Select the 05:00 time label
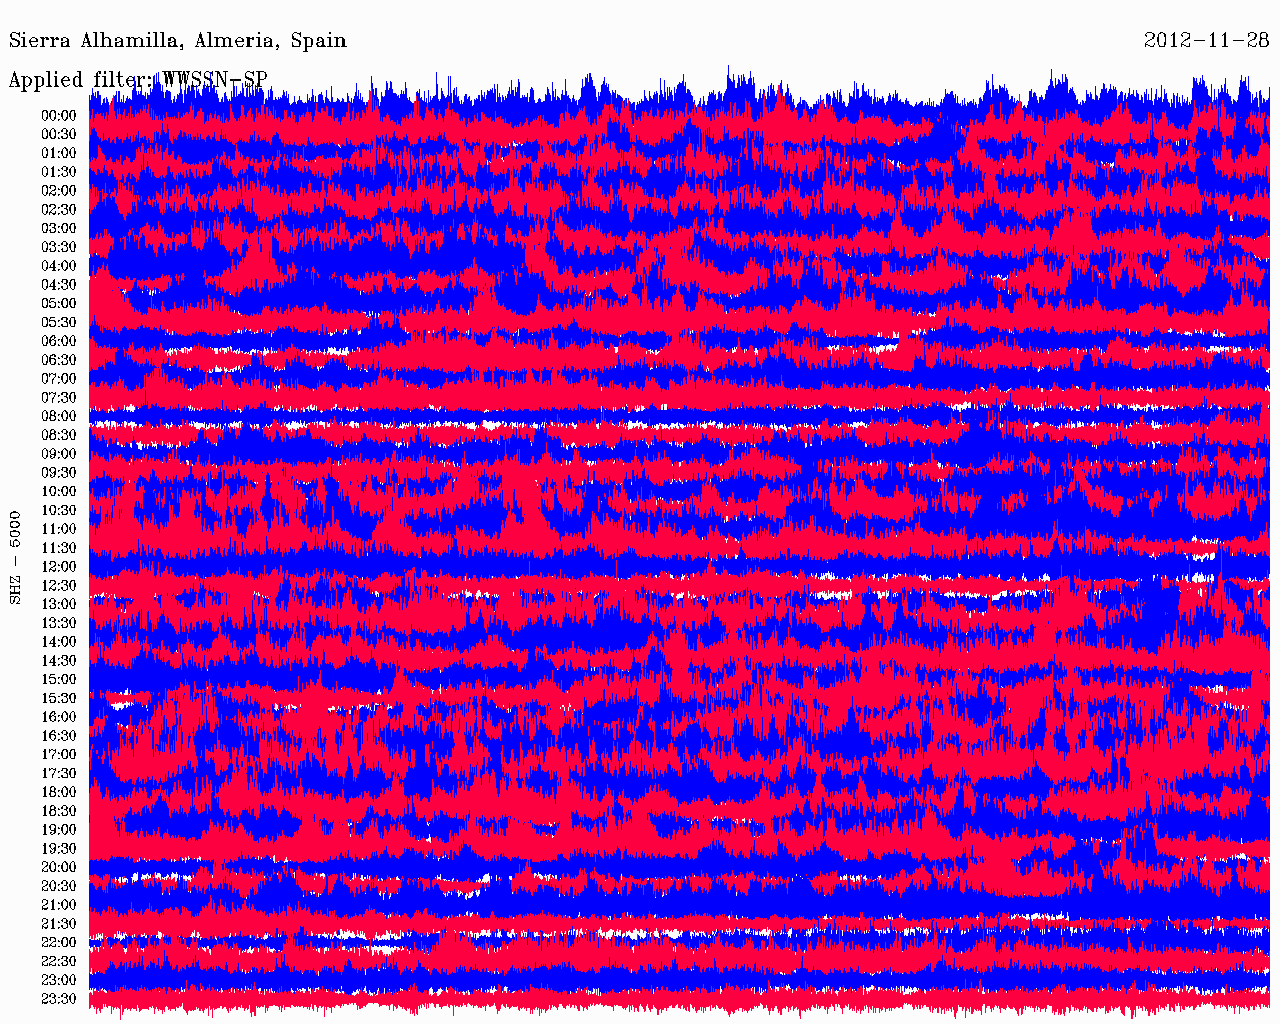Image resolution: width=1280 pixels, height=1024 pixels. tap(59, 304)
